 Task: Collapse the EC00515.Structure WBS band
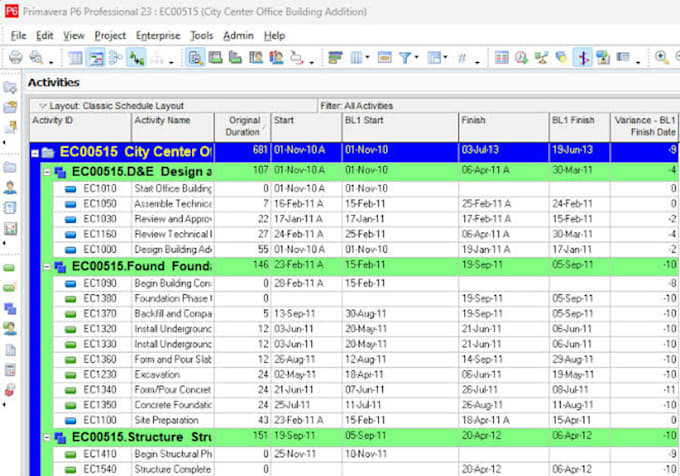point(47,437)
